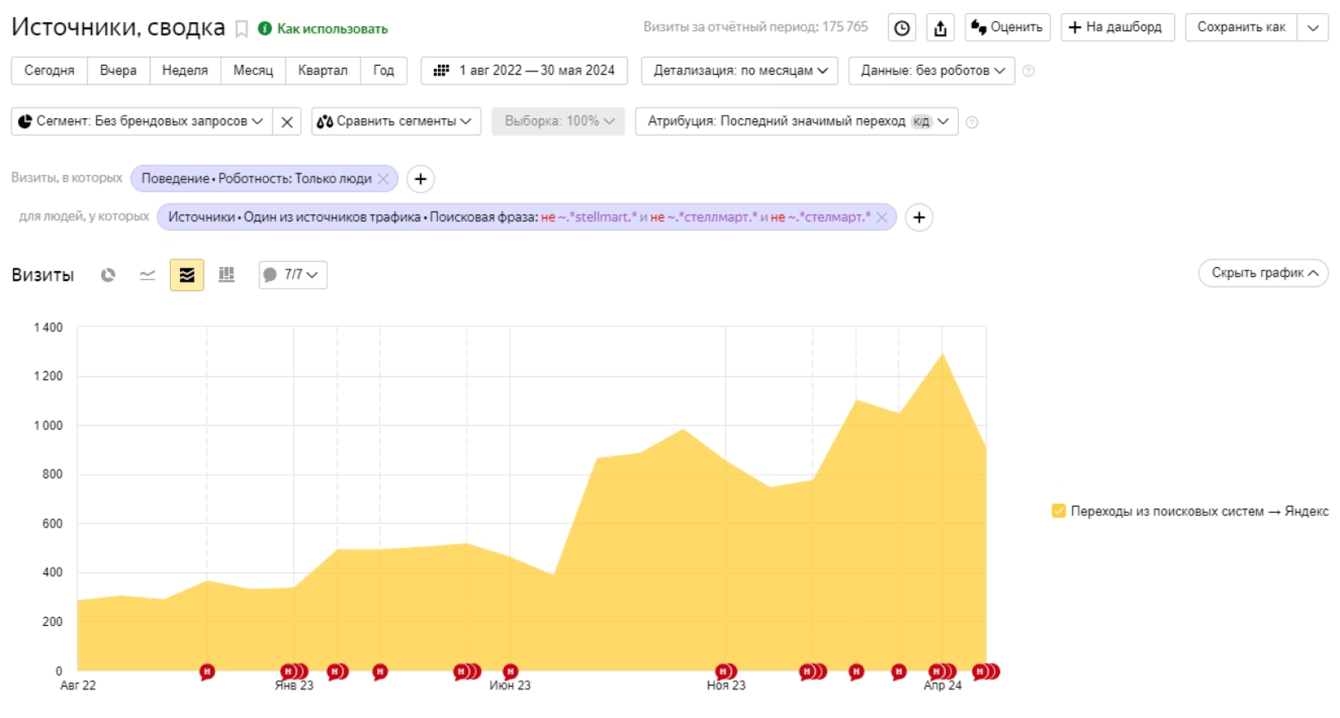The width and height of the screenshot is (1340, 718).
Task: Open the Данные: без роботов dropdown
Action: [931, 71]
